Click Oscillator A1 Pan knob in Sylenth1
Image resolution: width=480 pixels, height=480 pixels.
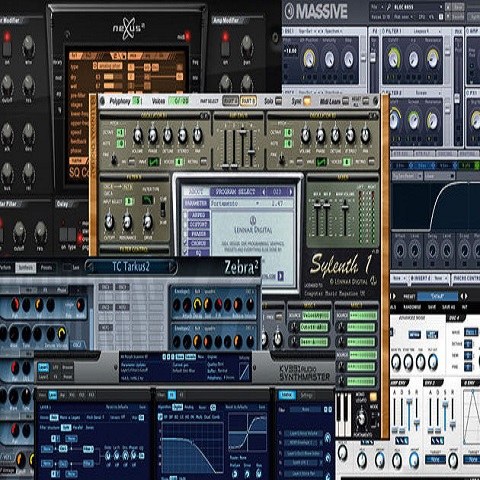point(198,136)
